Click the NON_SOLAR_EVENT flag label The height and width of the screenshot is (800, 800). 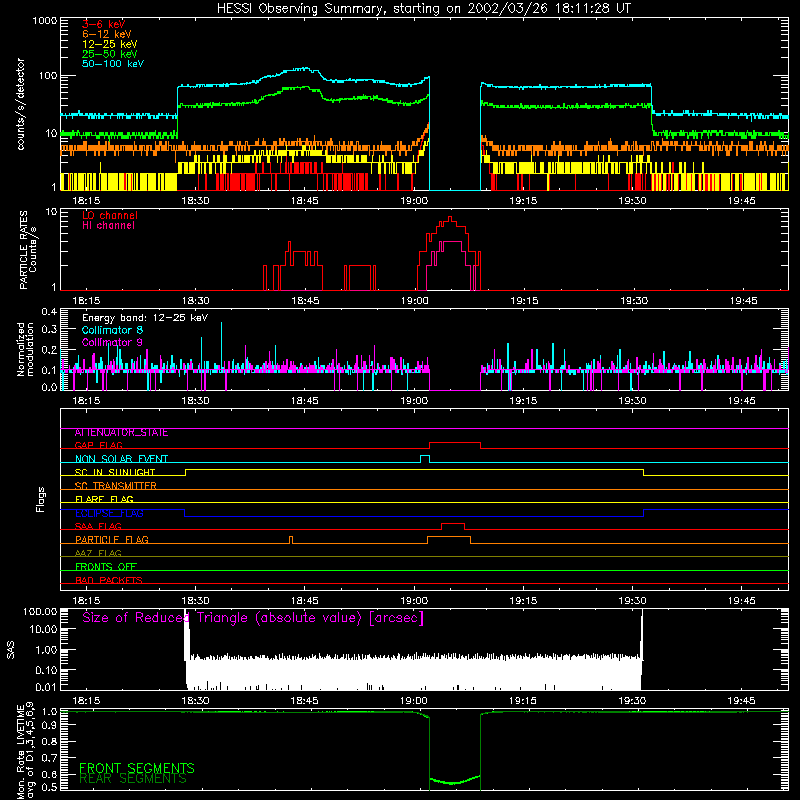click(x=121, y=459)
